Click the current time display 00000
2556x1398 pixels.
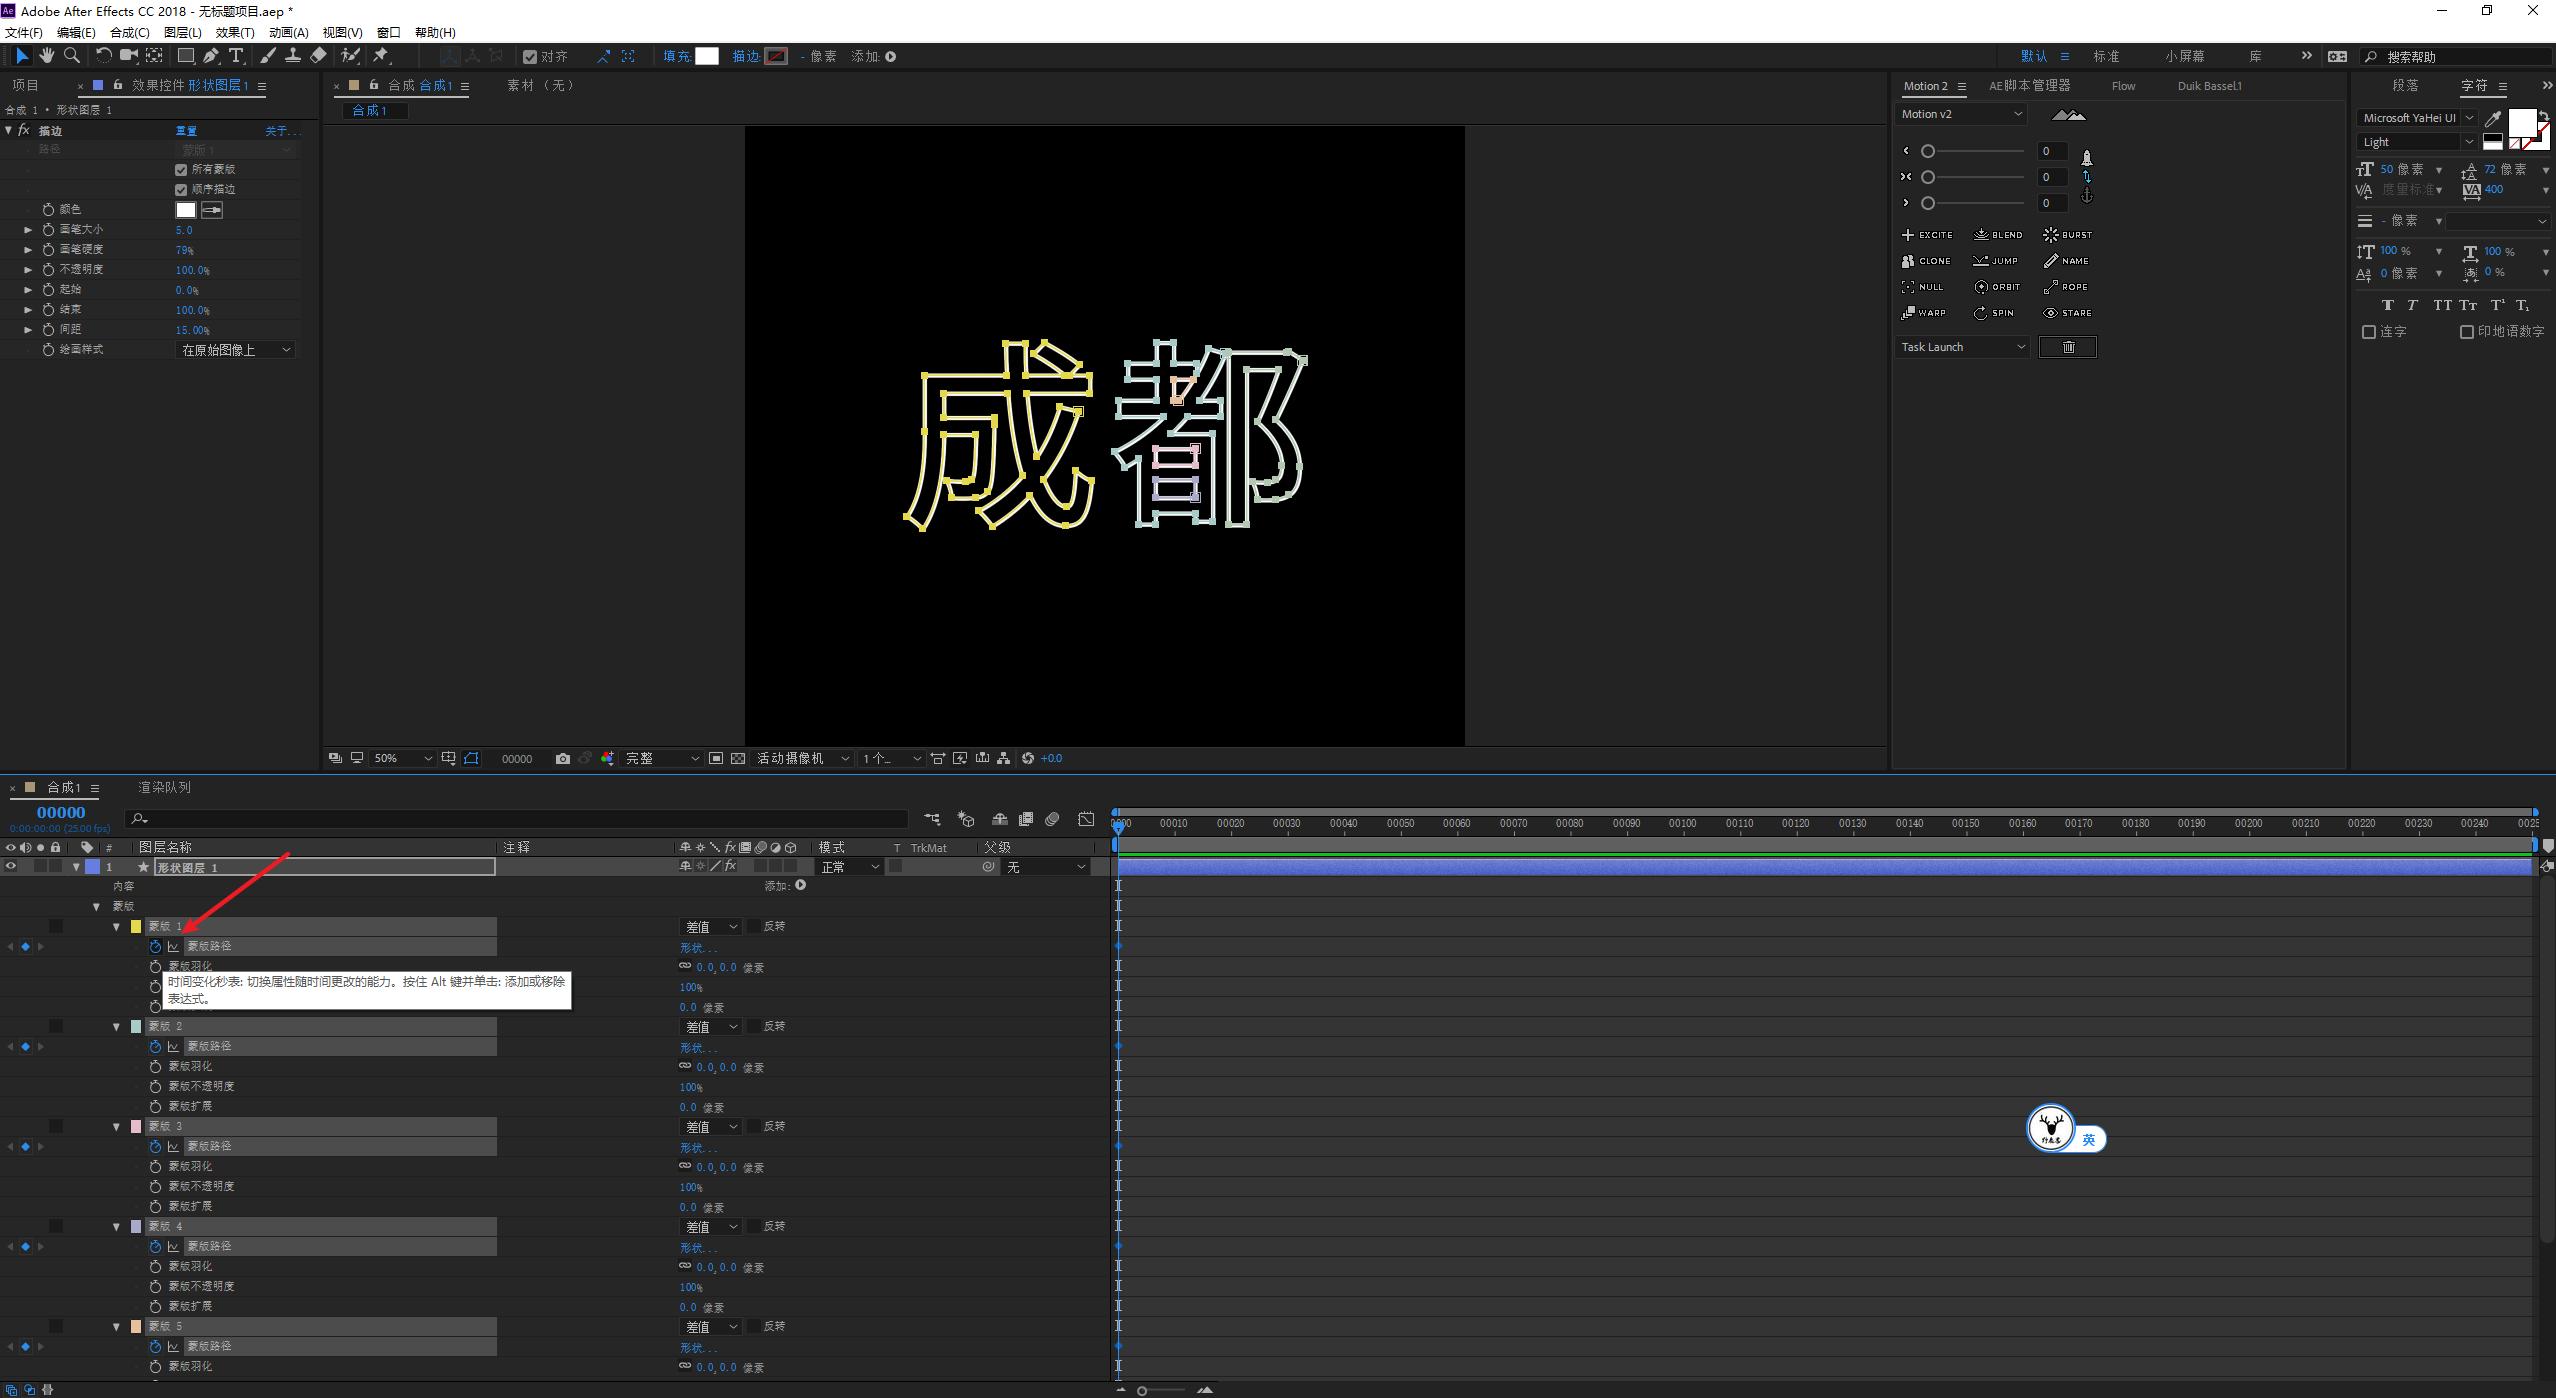pos(60,812)
